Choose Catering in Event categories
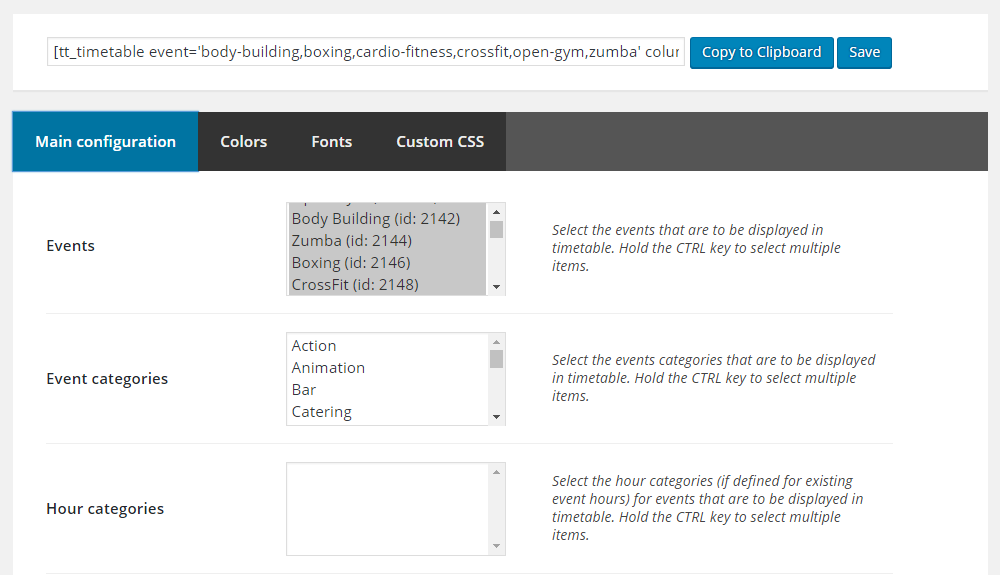This screenshot has width=1000, height=575. (x=321, y=412)
